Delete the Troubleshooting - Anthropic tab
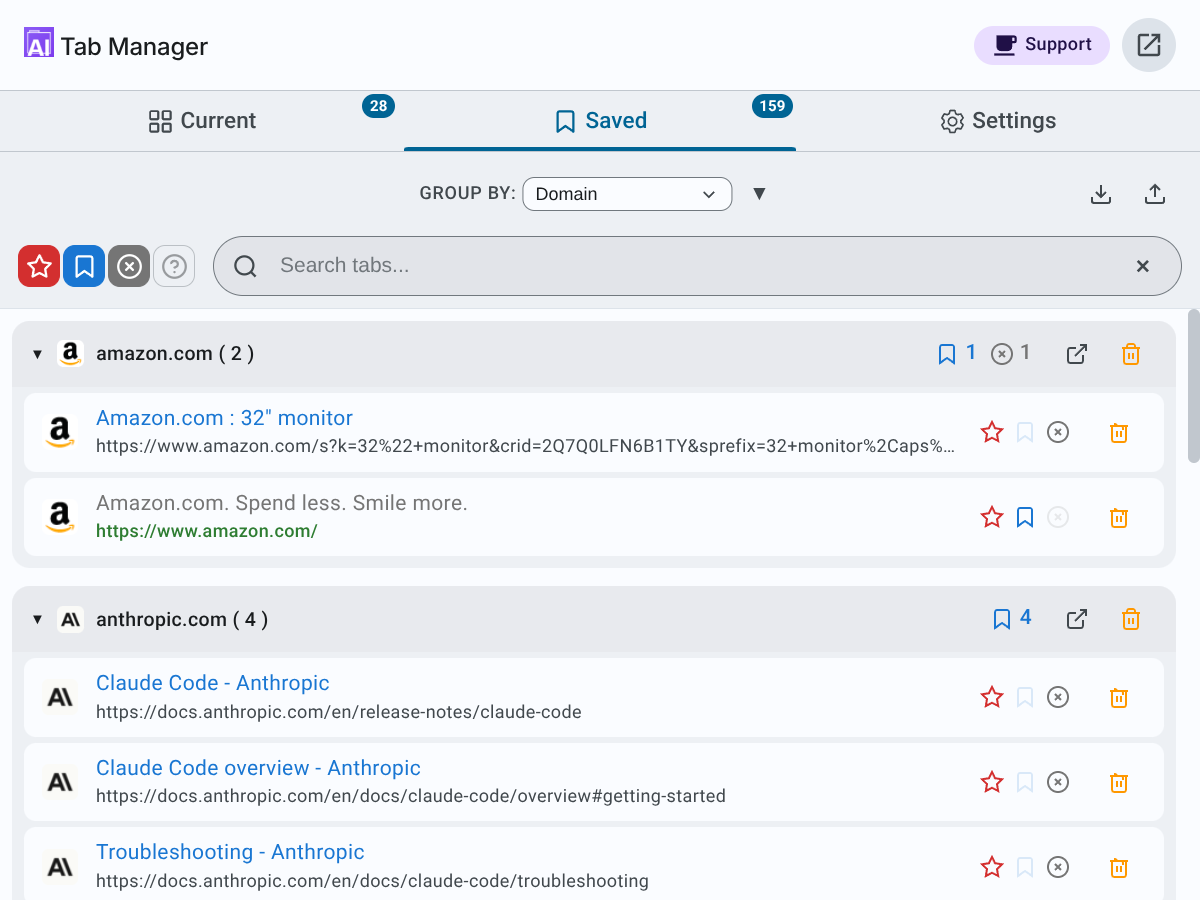1200x900 pixels. [x=1119, y=868]
